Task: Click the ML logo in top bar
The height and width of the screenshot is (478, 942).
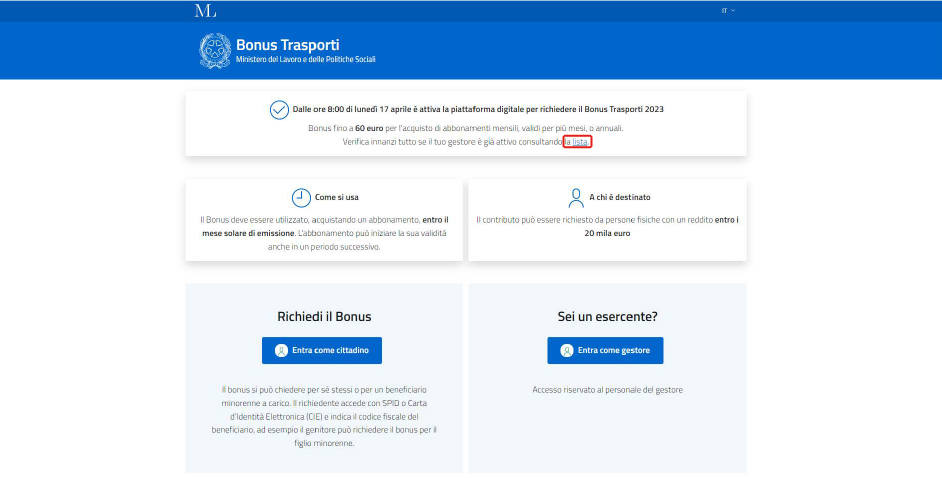Action: pyautogui.click(x=205, y=11)
